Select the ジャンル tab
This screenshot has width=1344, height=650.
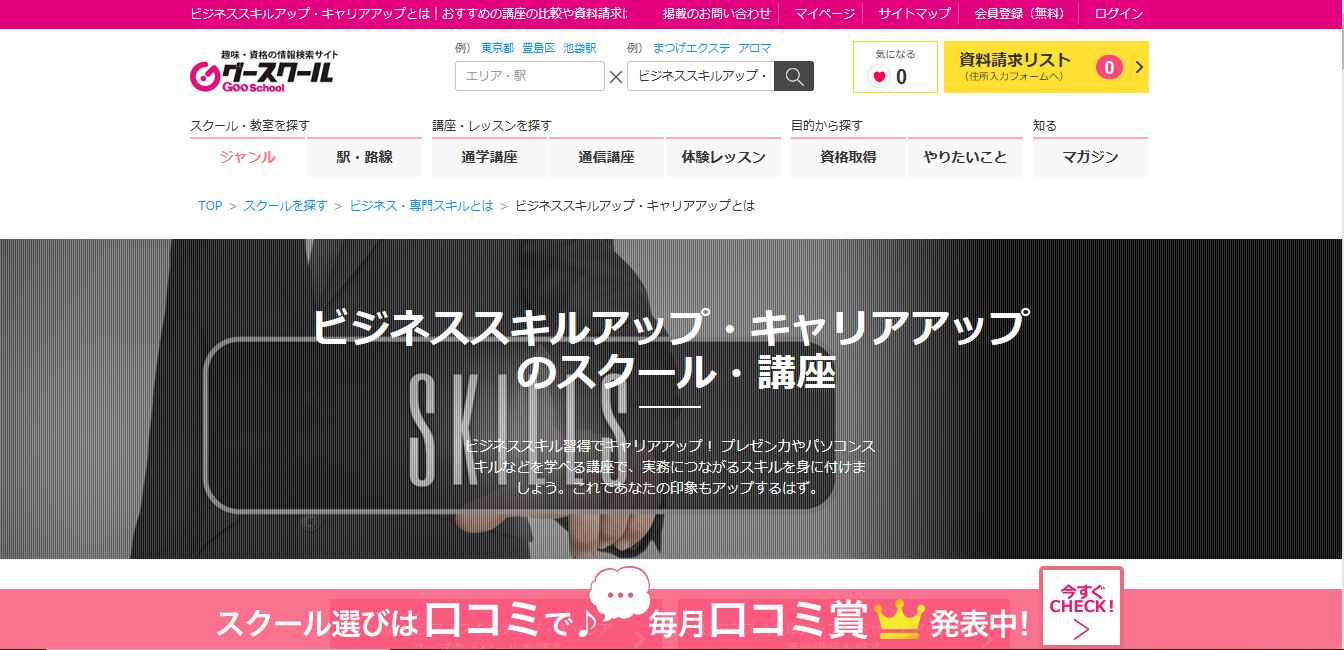tap(247, 157)
